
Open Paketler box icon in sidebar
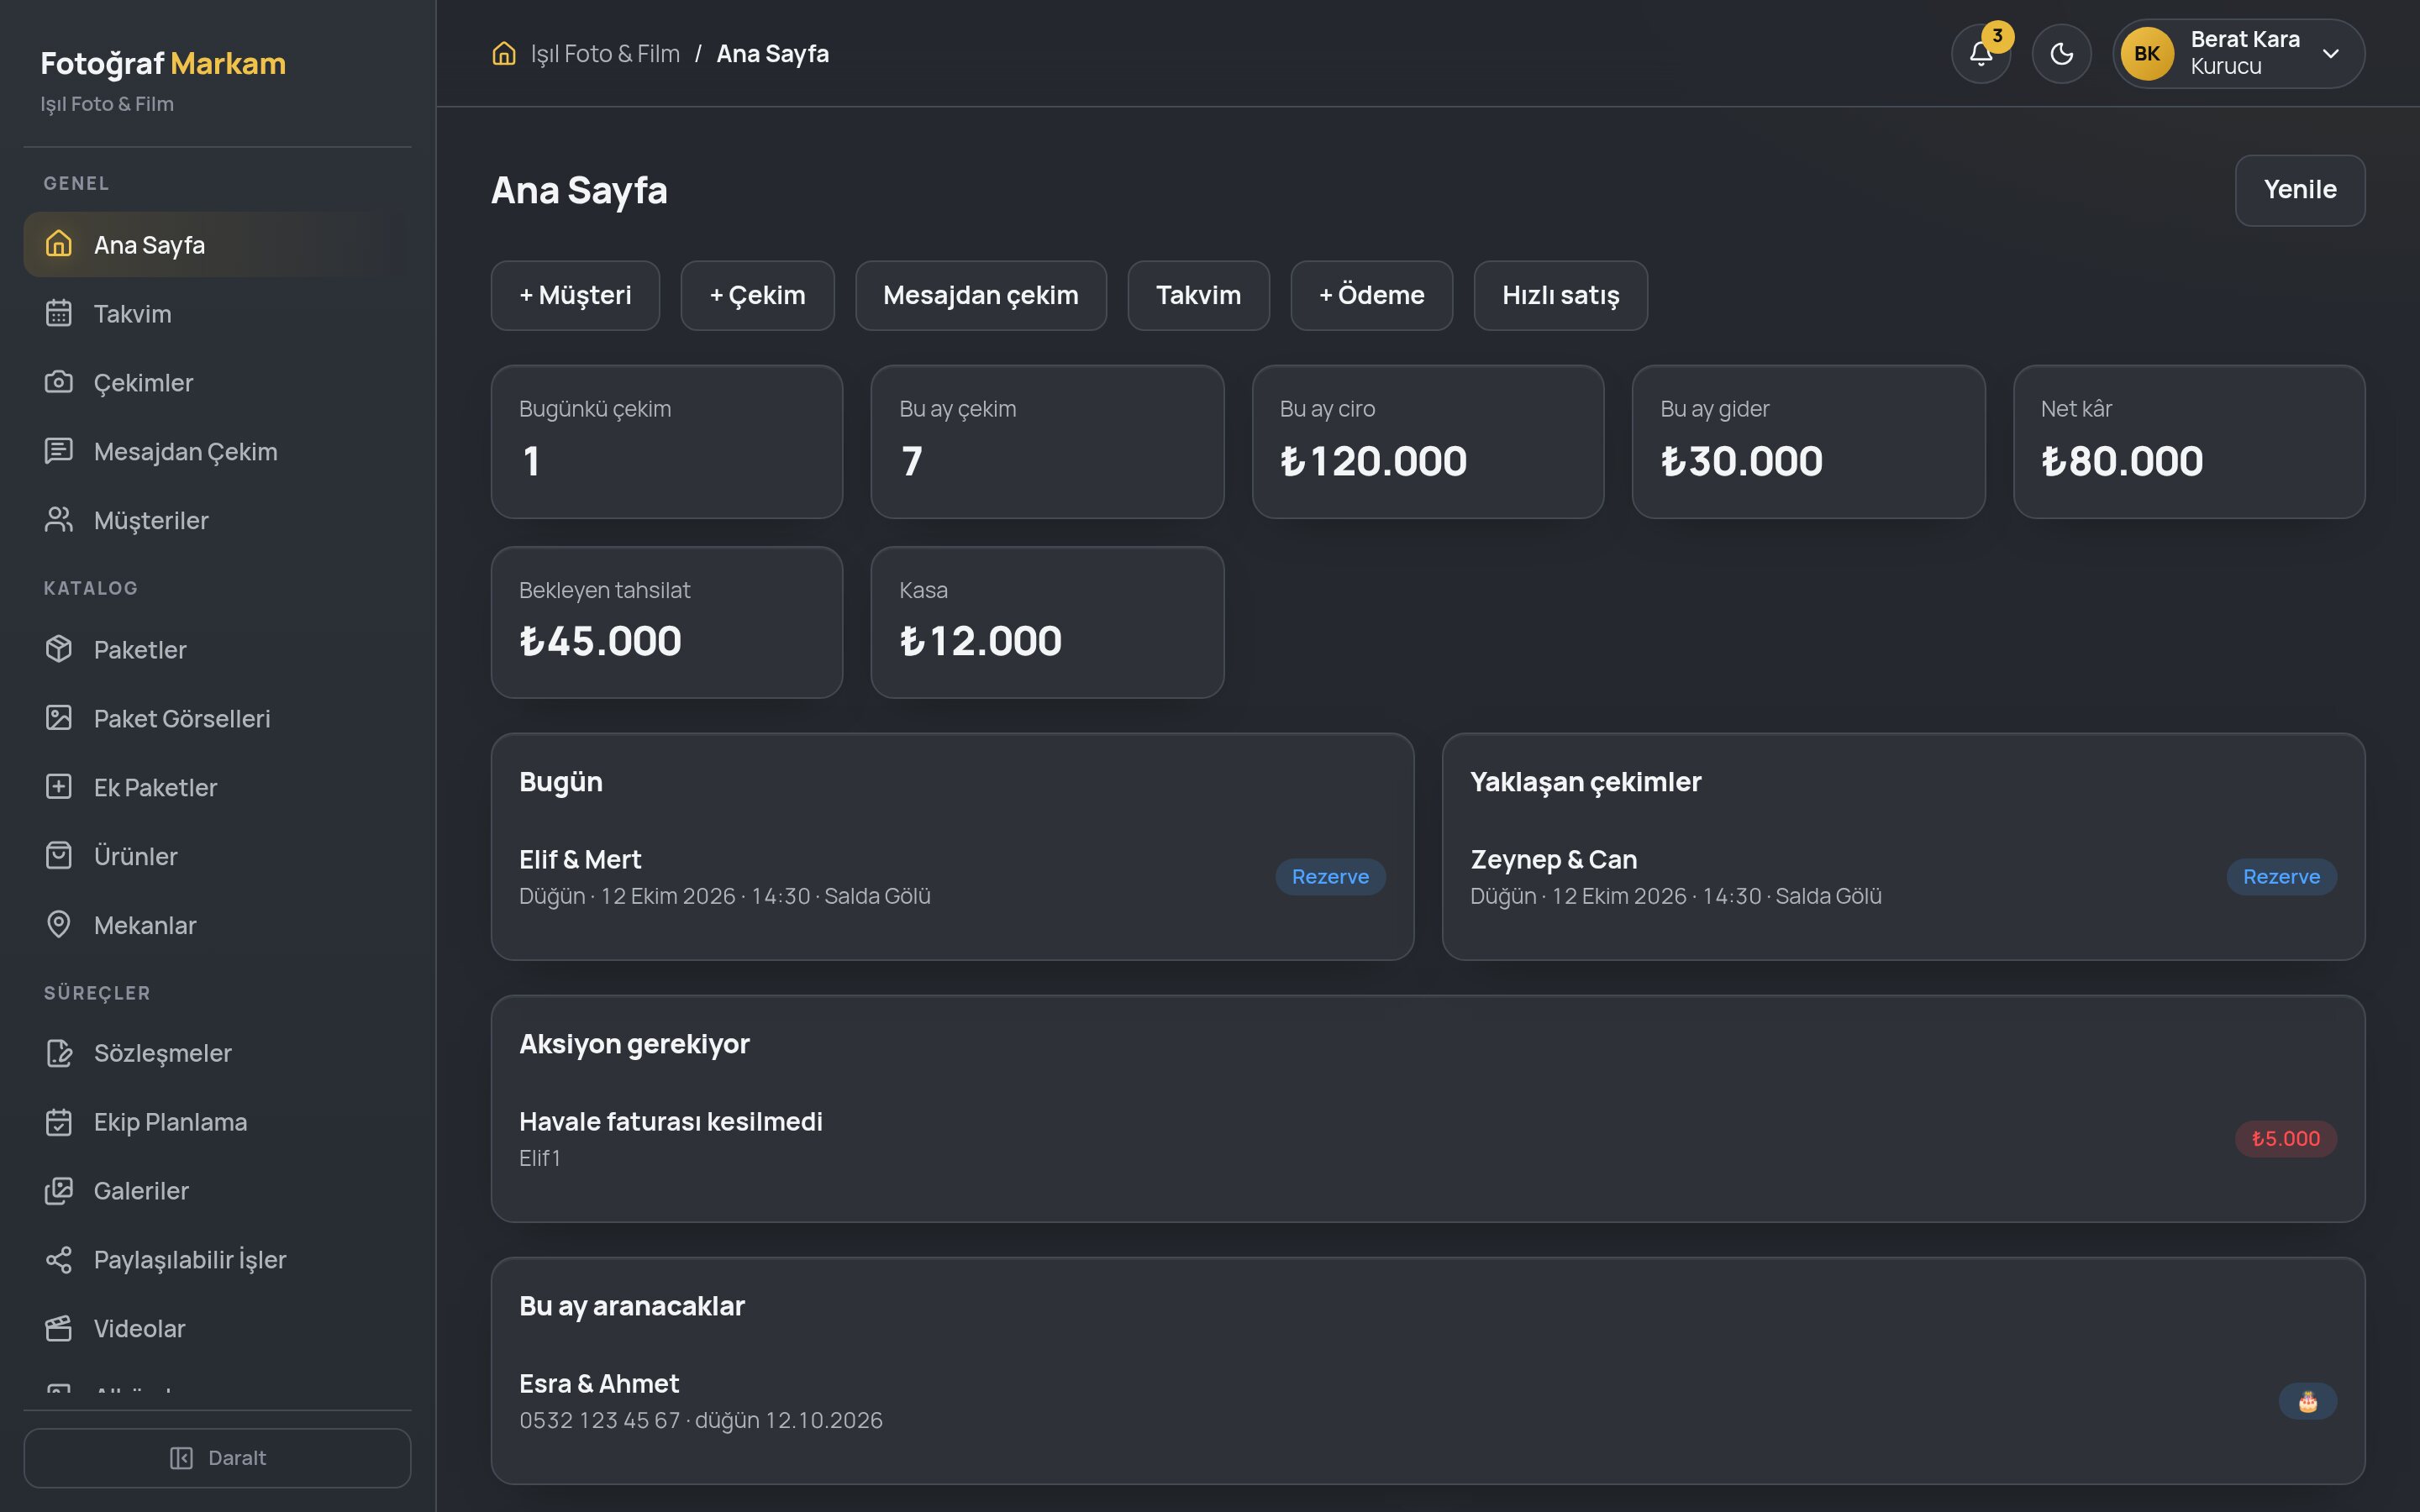point(59,649)
